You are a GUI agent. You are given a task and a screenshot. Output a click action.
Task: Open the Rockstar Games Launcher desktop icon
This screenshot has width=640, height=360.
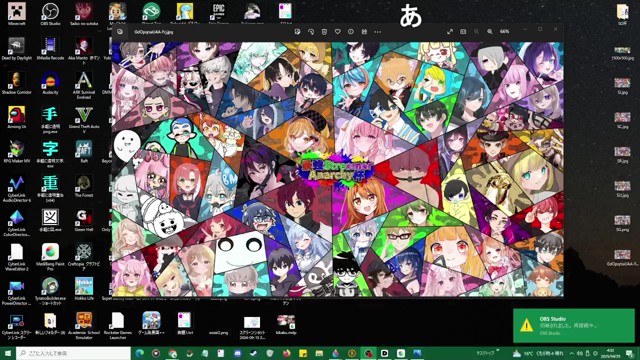pos(118,325)
